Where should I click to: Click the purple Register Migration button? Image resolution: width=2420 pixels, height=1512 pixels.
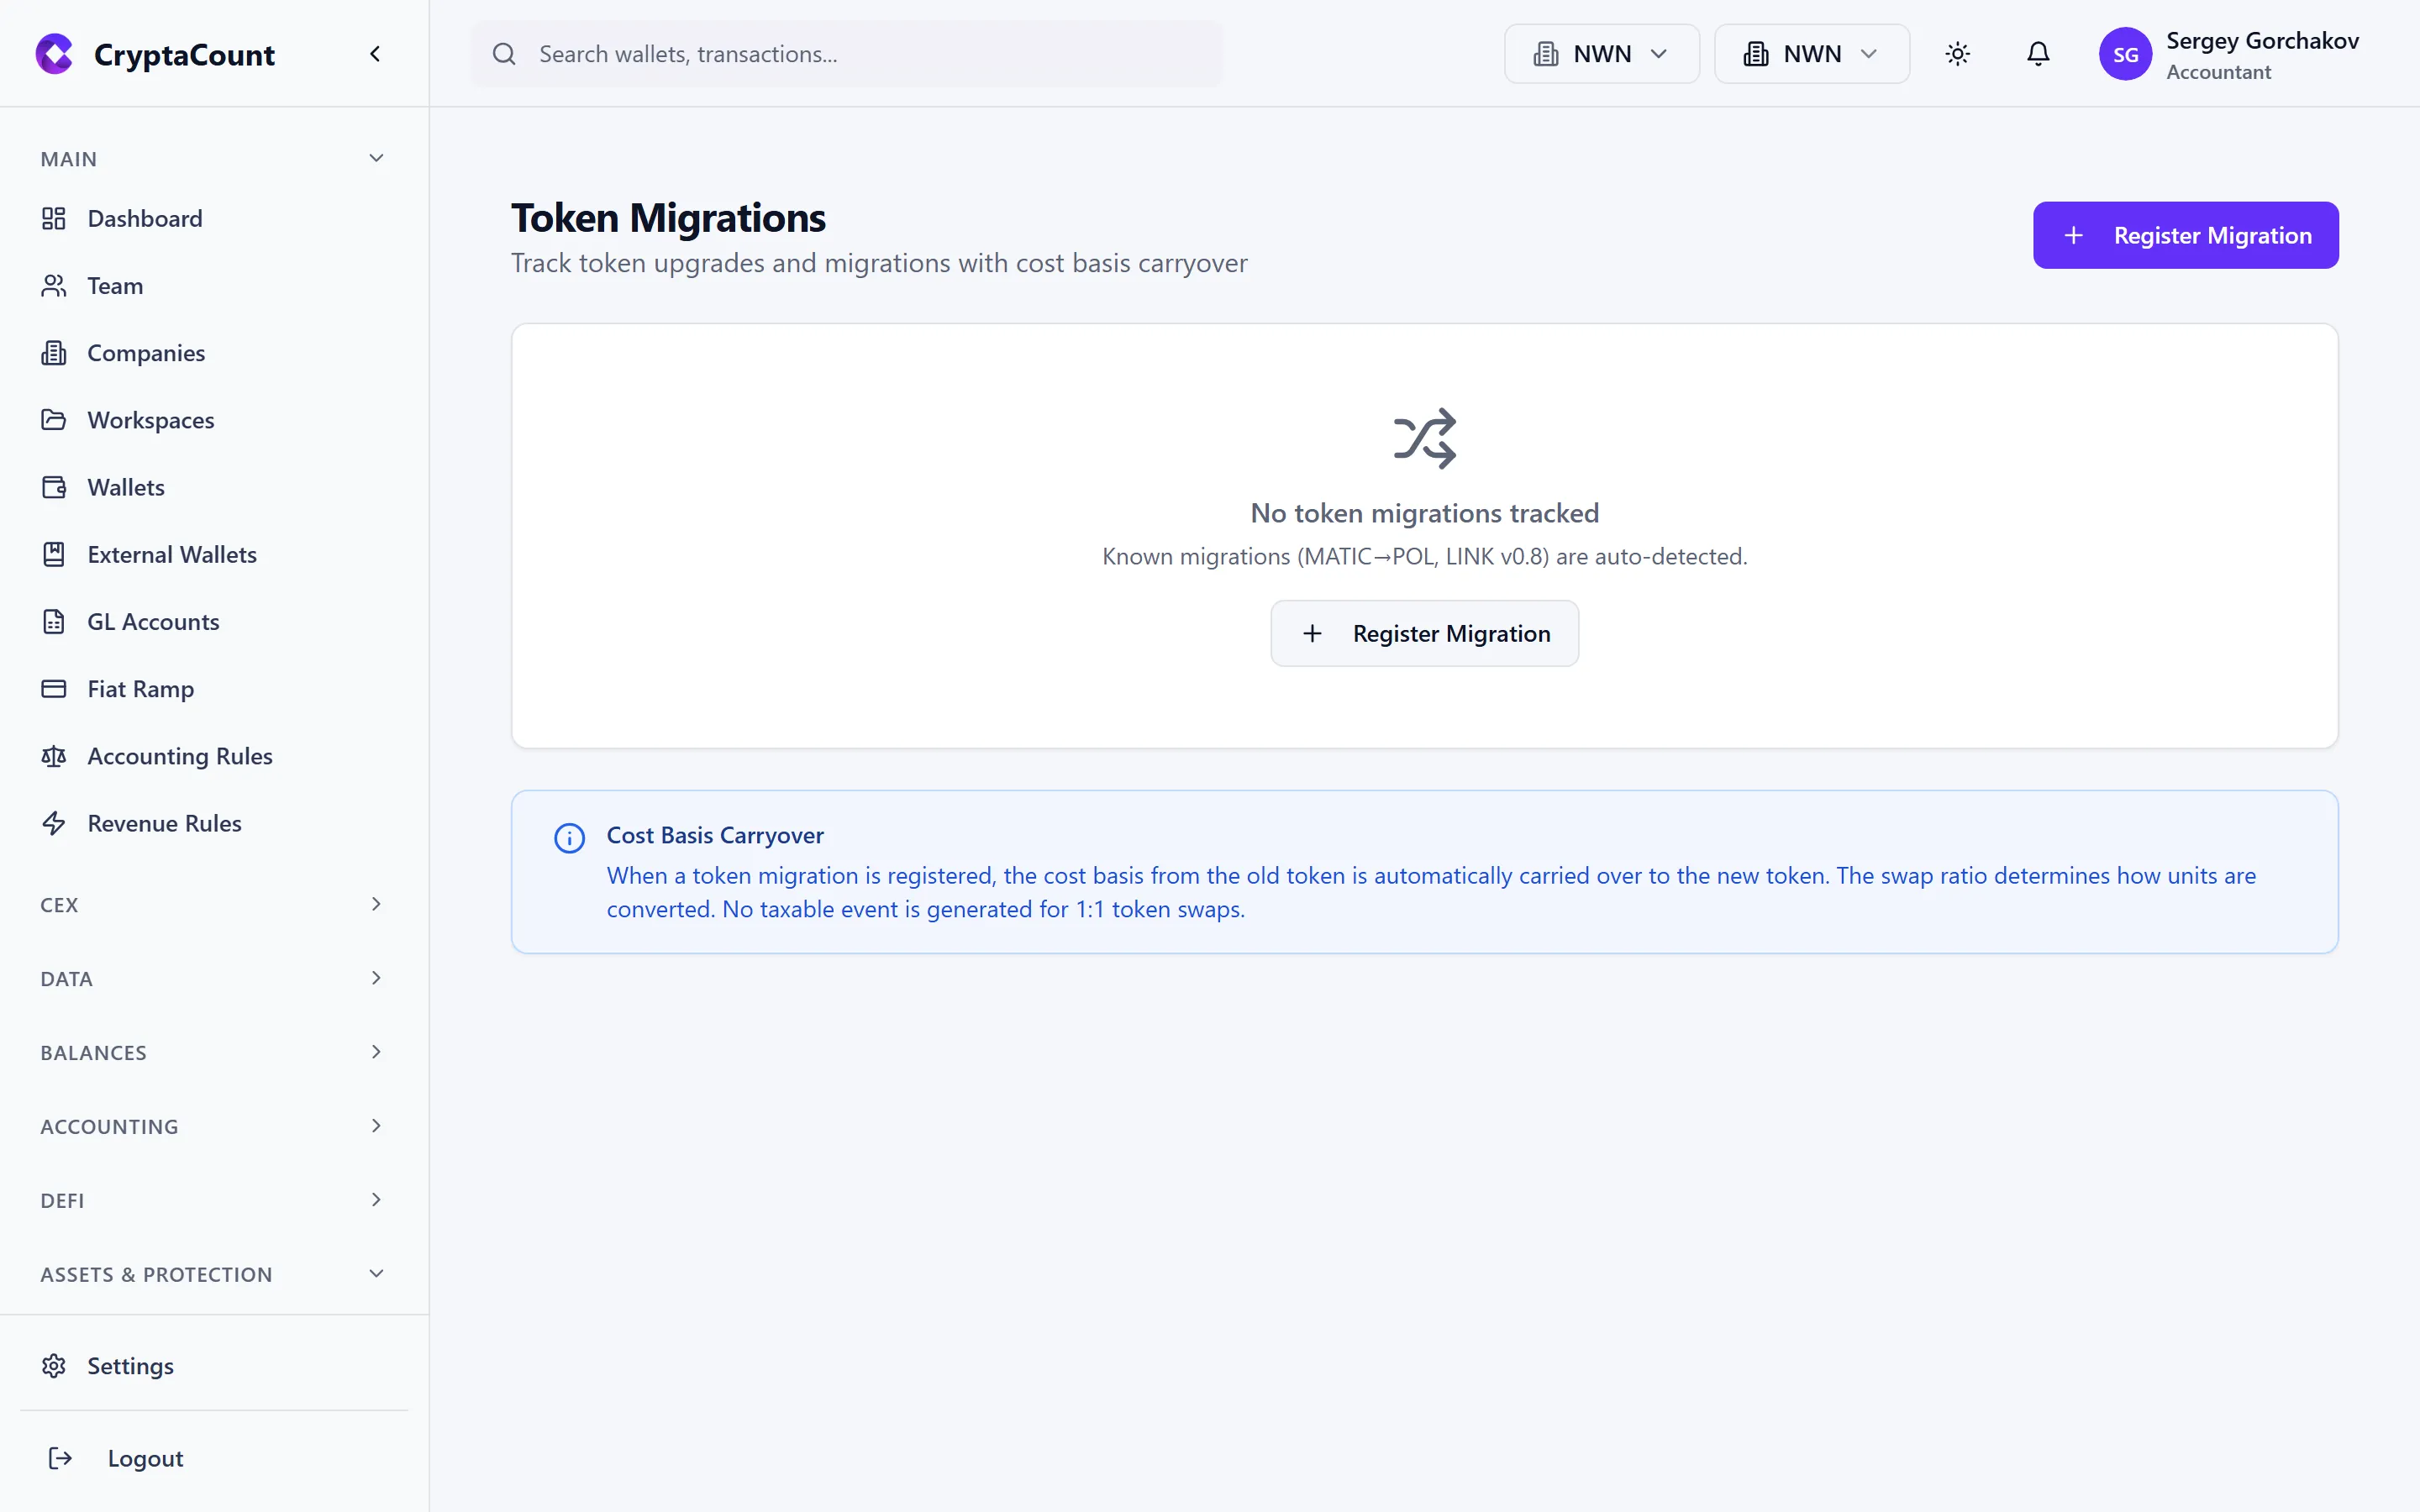tap(2186, 235)
